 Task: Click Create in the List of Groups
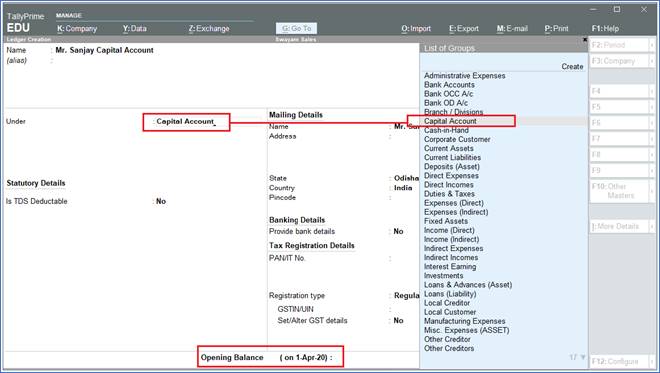[x=572, y=67]
